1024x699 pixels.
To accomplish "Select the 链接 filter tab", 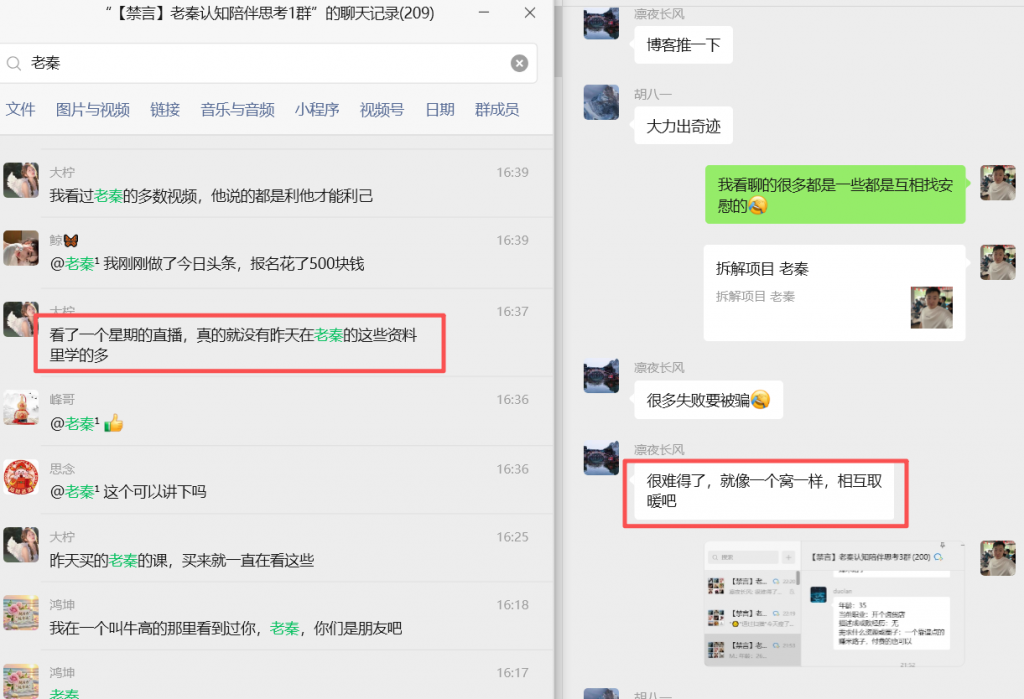I will coord(165,110).
